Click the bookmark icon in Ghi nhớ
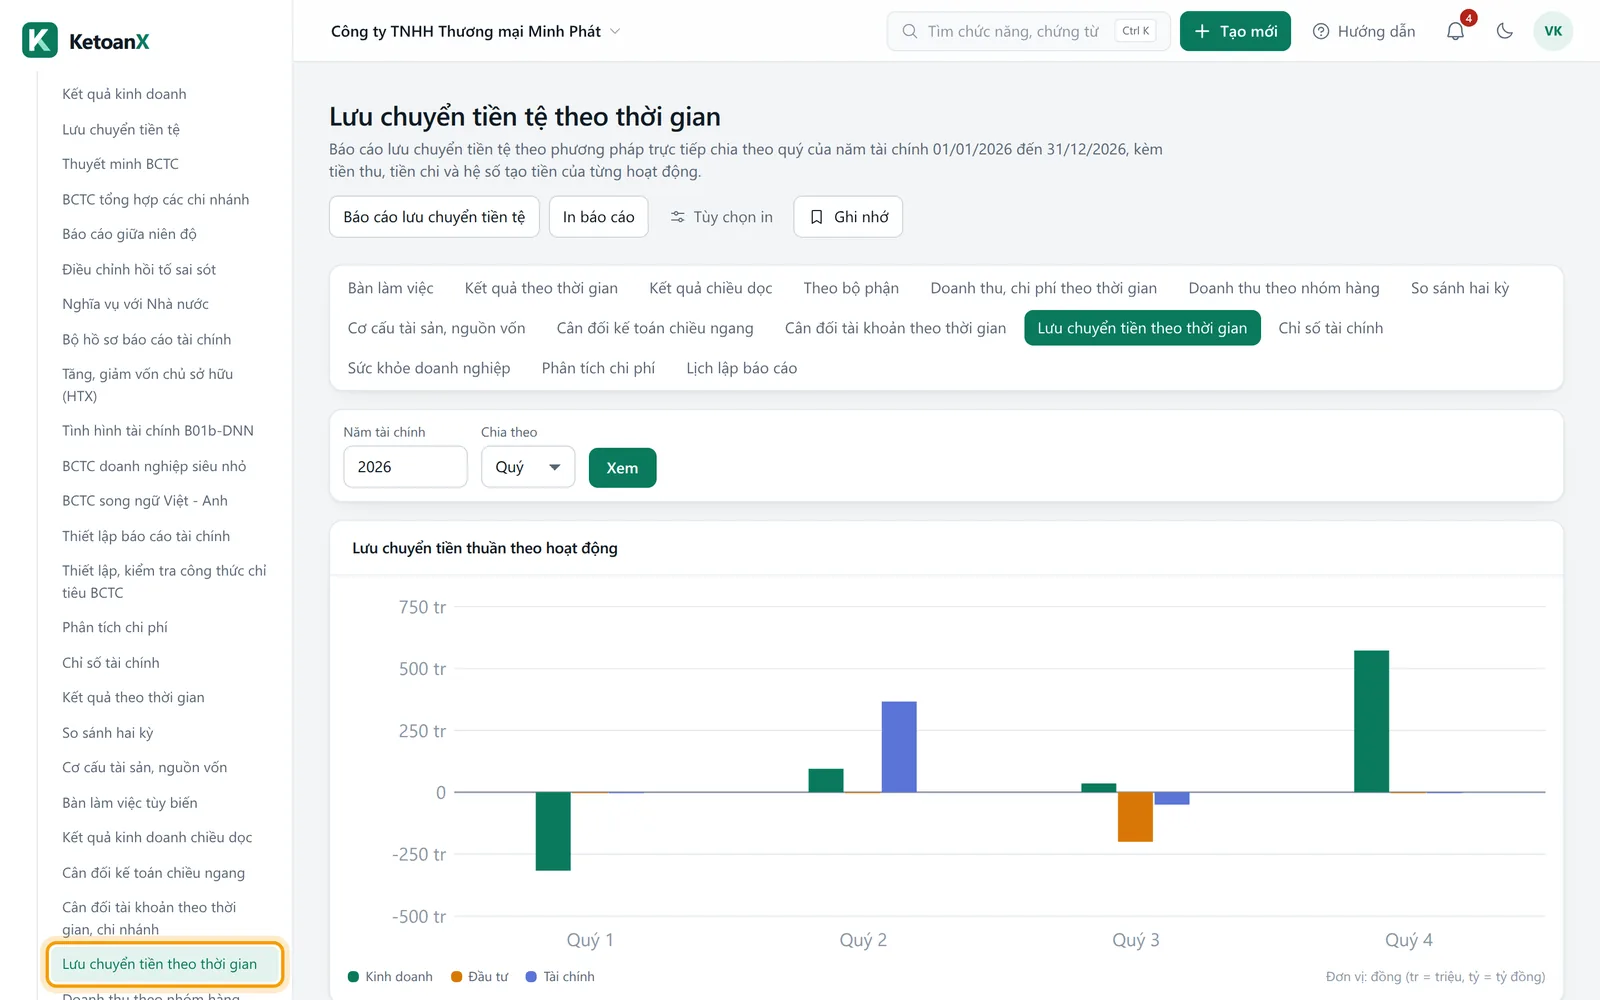The image size is (1600, 1000). click(x=817, y=217)
